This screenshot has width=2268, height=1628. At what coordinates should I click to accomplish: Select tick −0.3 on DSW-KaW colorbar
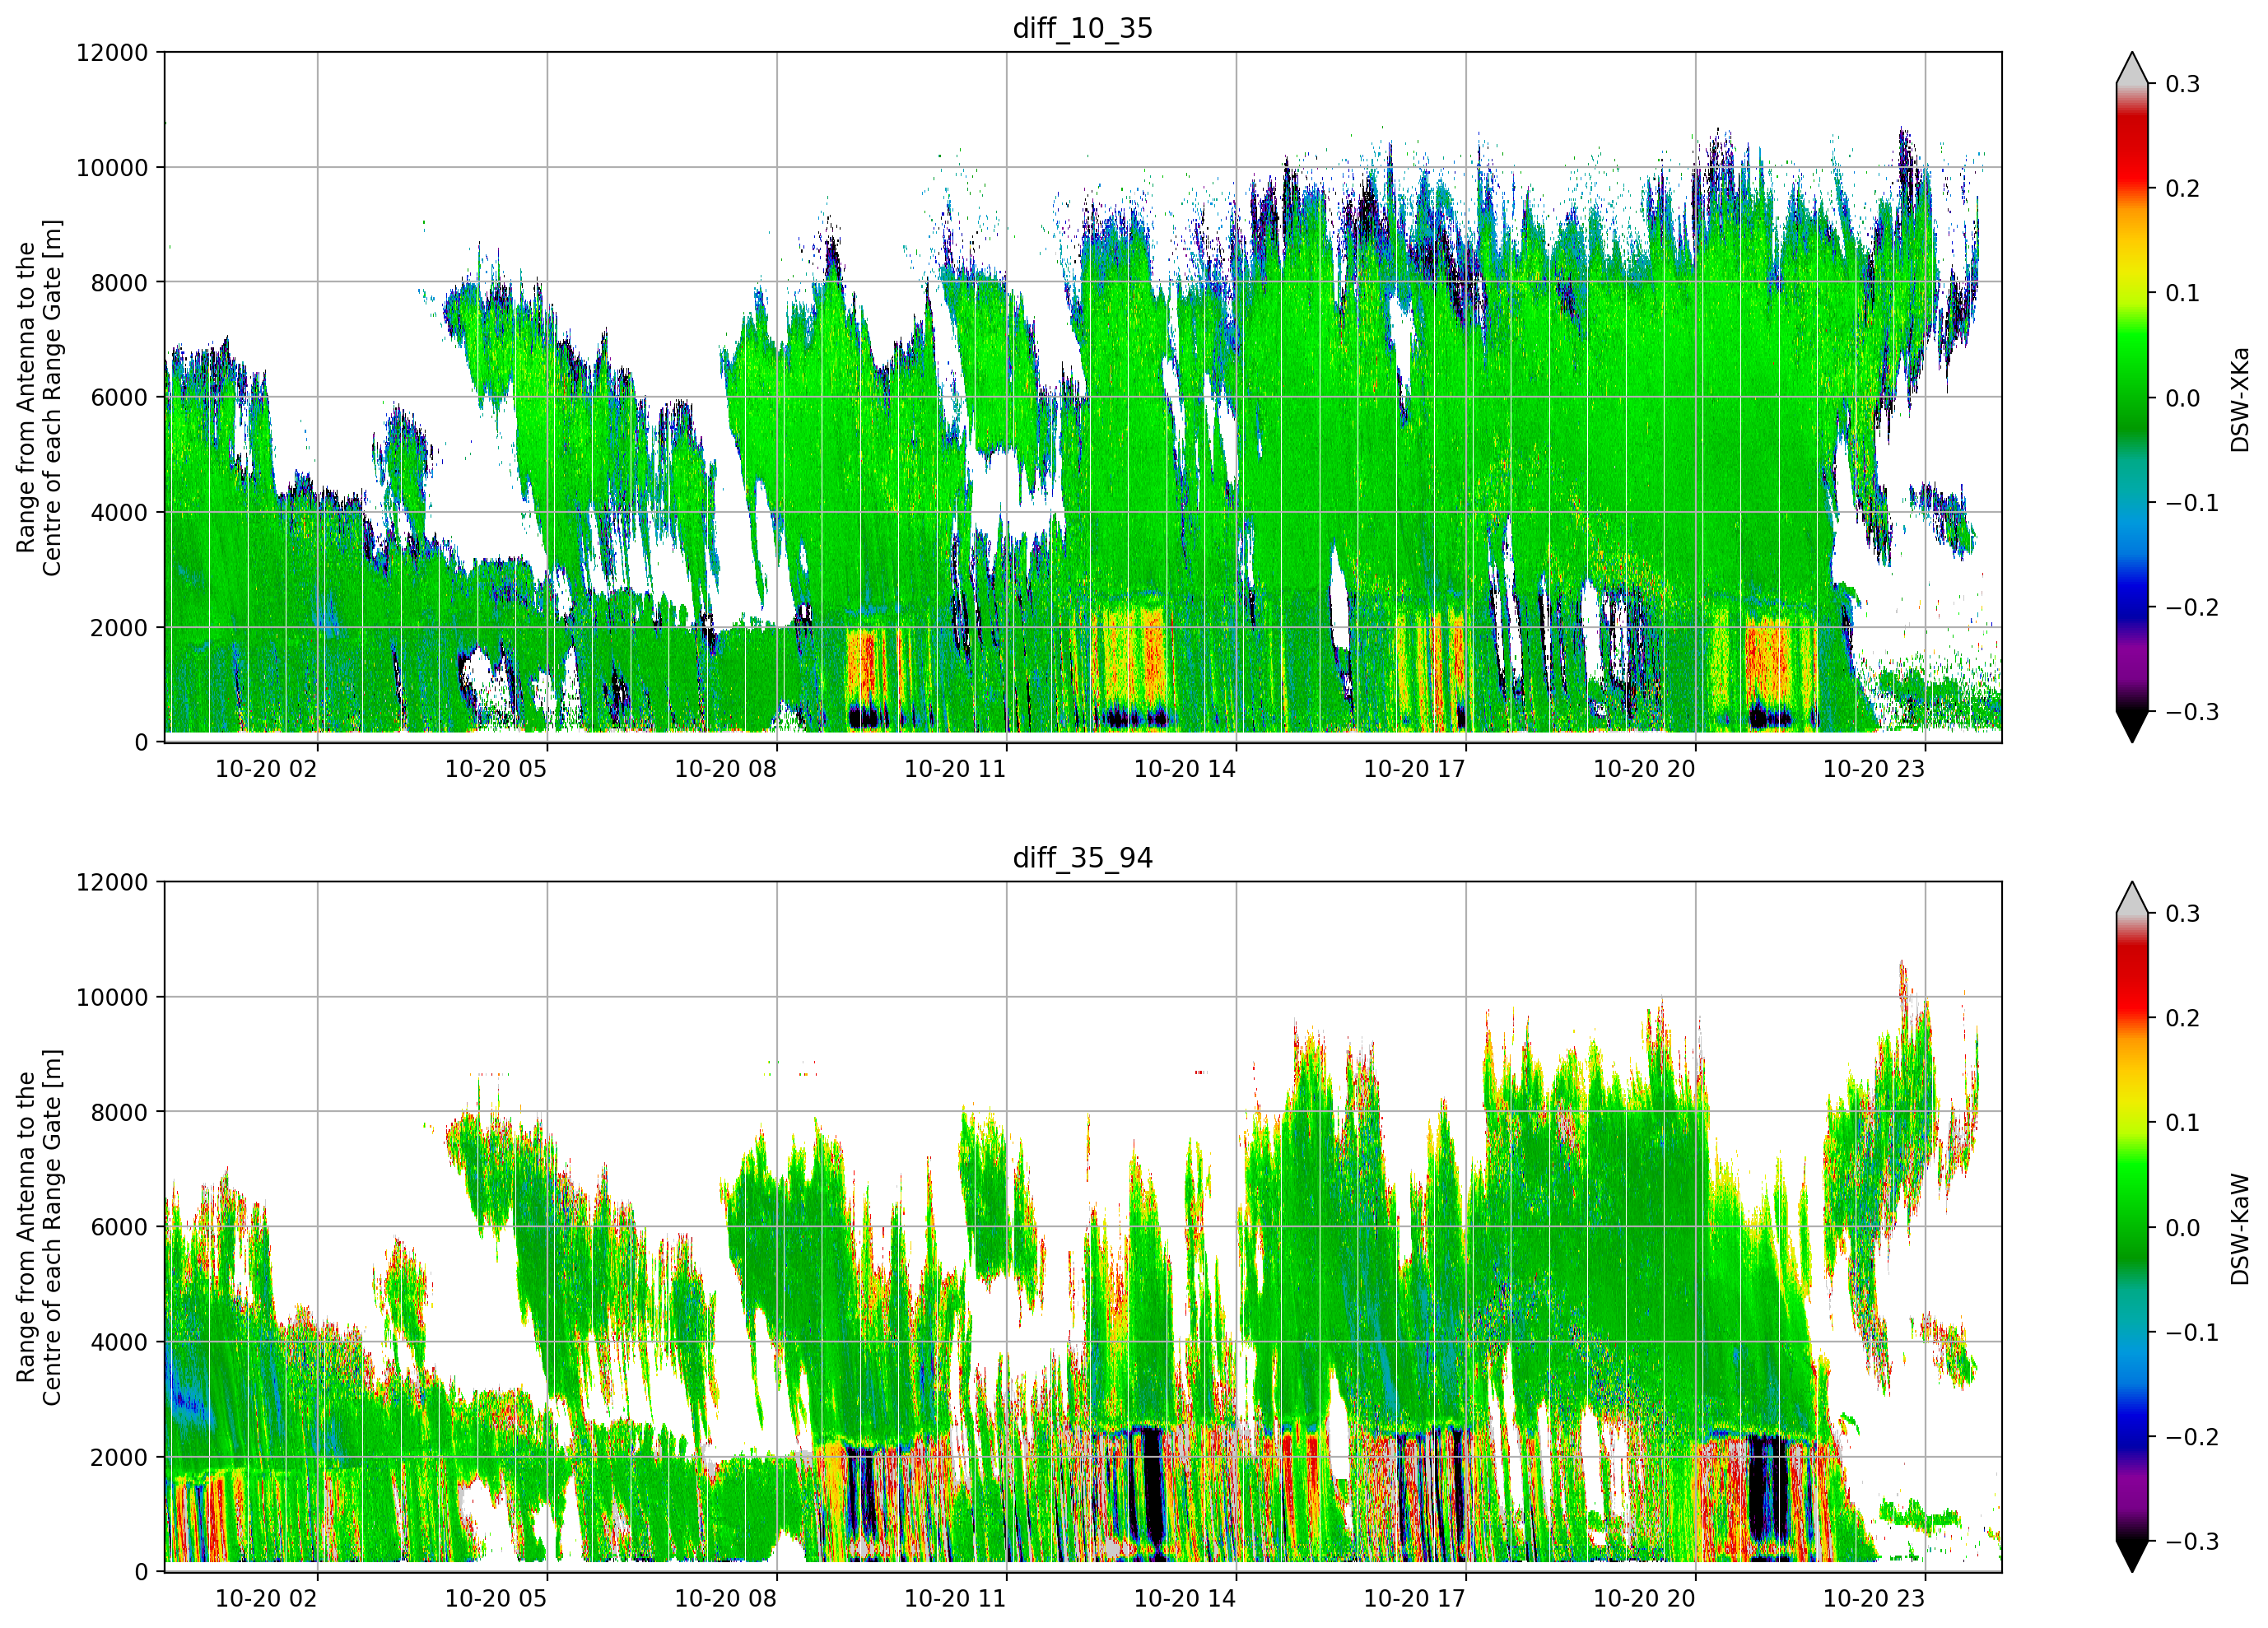click(2192, 1541)
